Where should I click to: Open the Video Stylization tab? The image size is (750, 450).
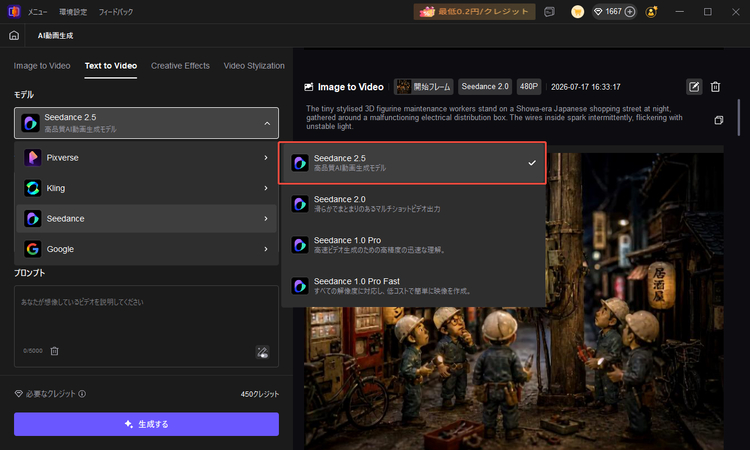pos(254,66)
